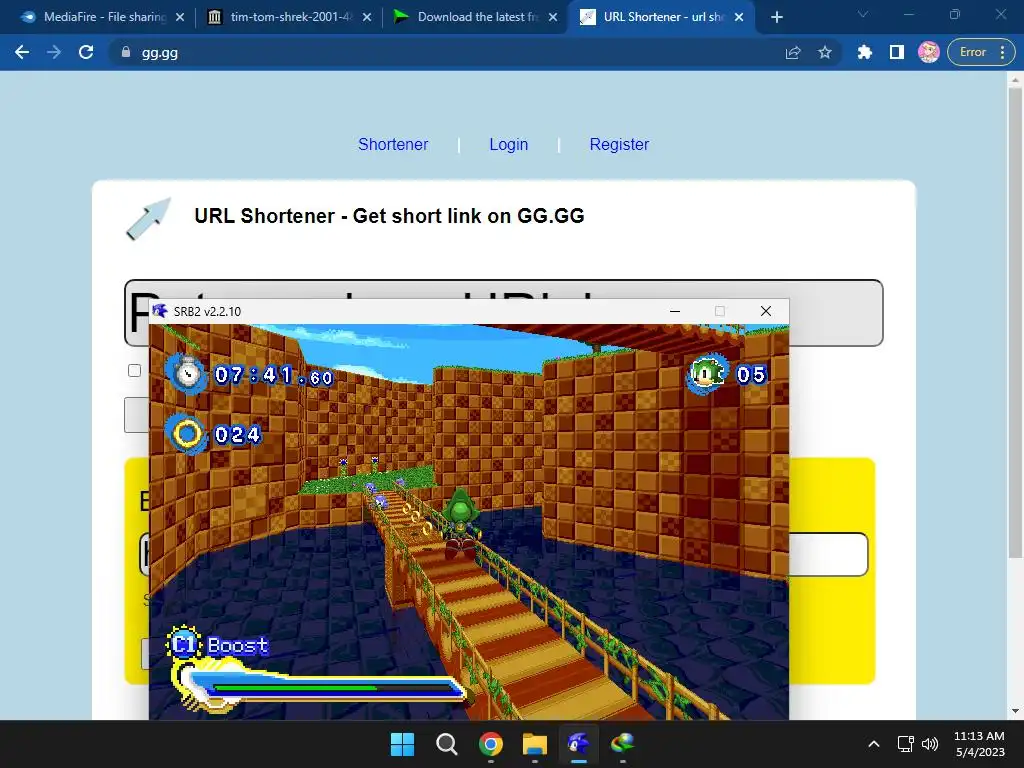
Task: Open the tab search chevron
Action: 863,14
